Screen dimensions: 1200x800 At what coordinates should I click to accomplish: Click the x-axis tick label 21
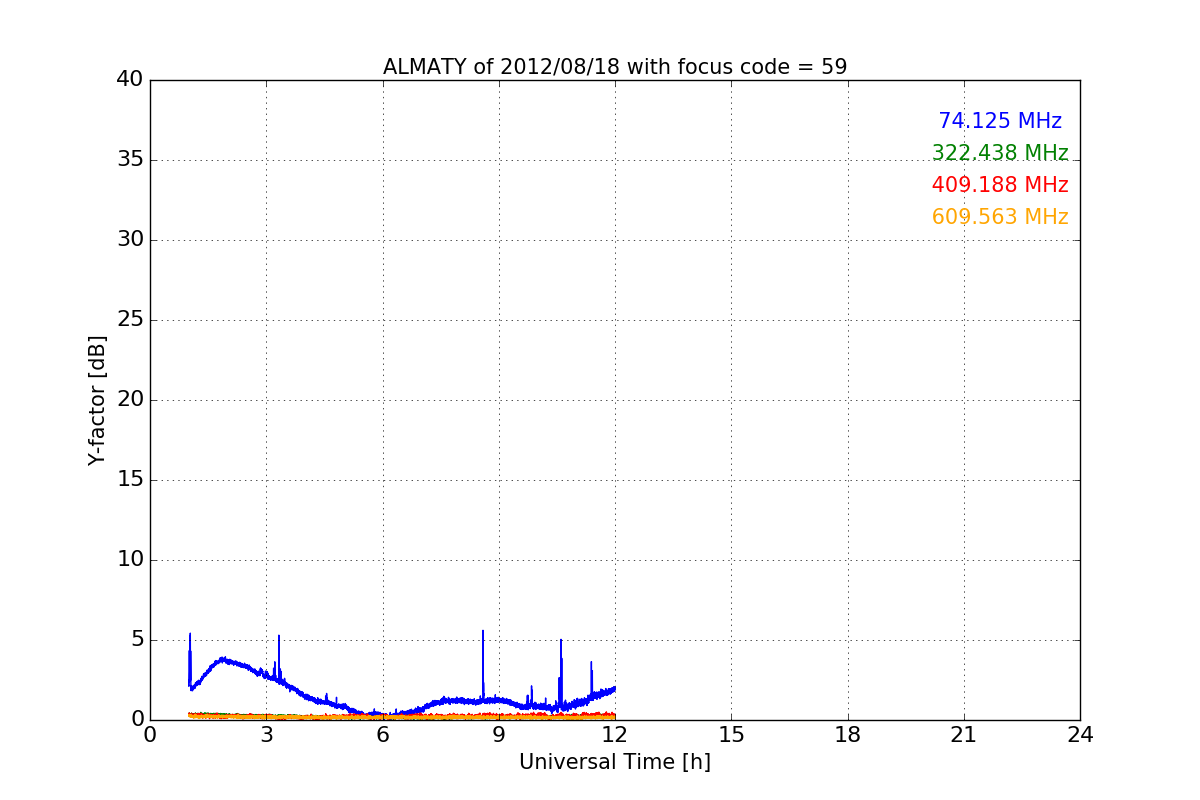point(964,735)
